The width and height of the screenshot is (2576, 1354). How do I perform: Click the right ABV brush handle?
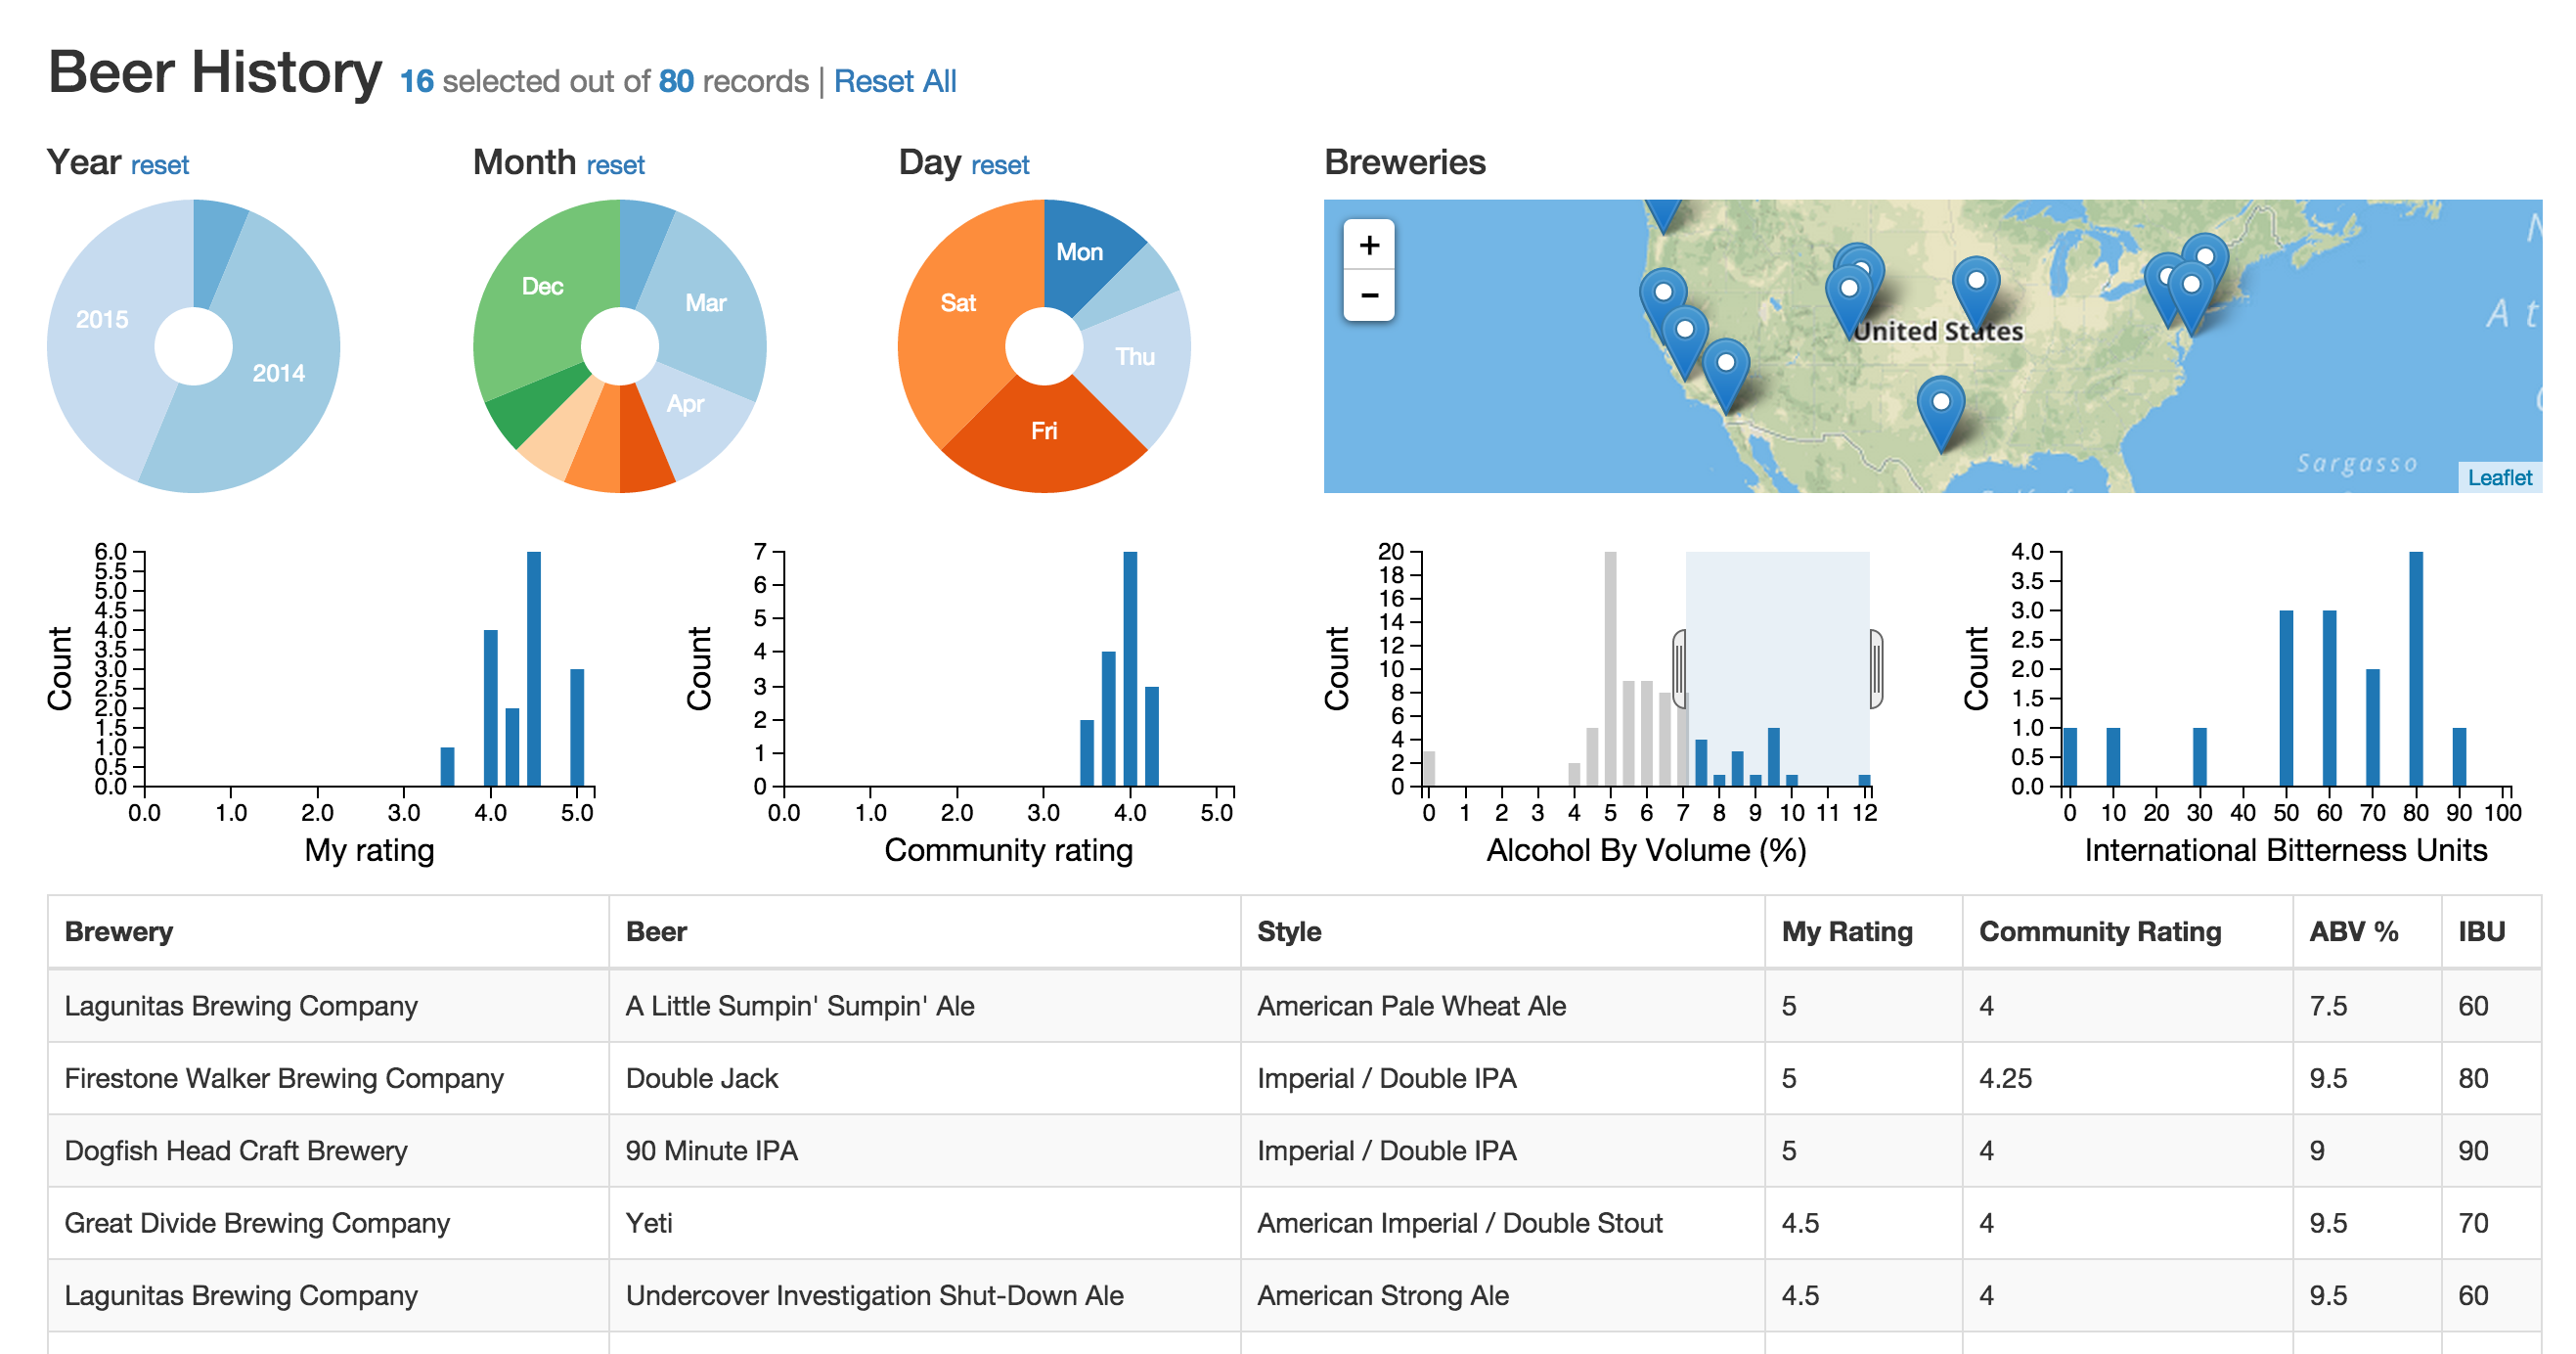click(x=1876, y=668)
